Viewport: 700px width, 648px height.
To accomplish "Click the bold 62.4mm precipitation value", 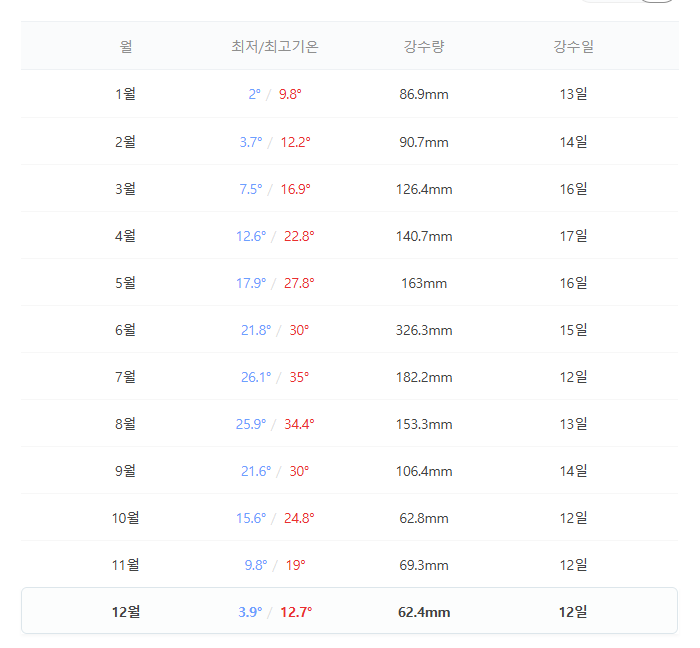I will (424, 612).
